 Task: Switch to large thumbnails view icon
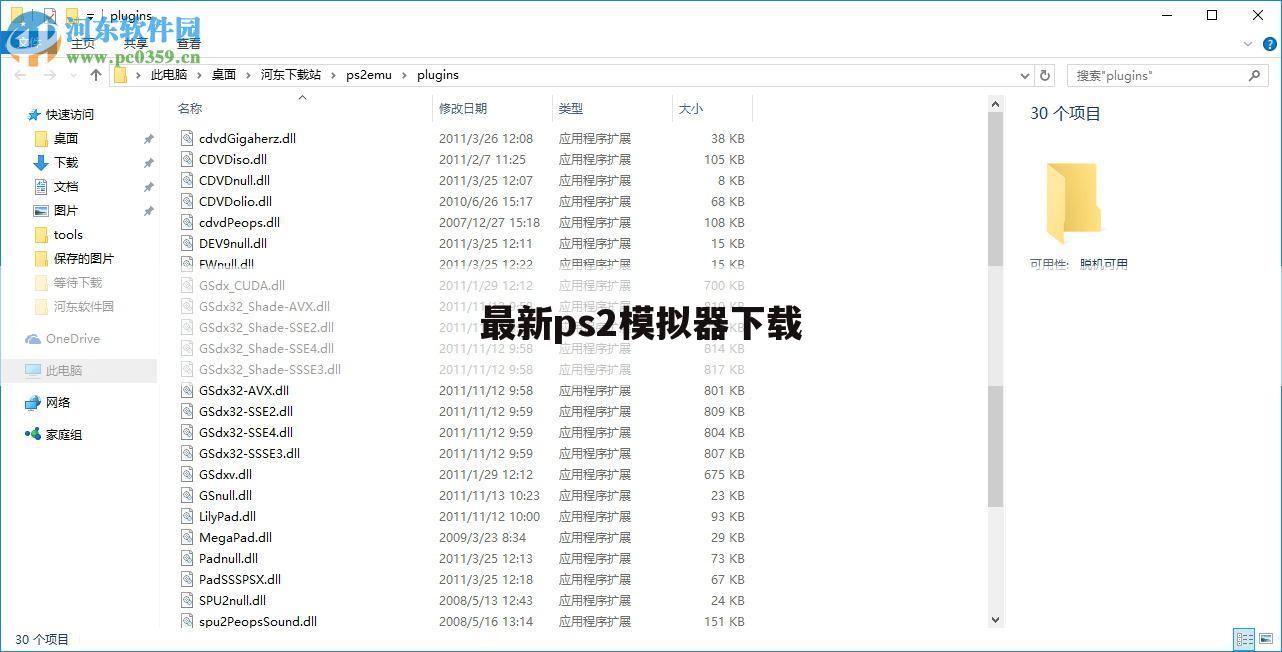pyautogui.click(x=1267, y=638)
